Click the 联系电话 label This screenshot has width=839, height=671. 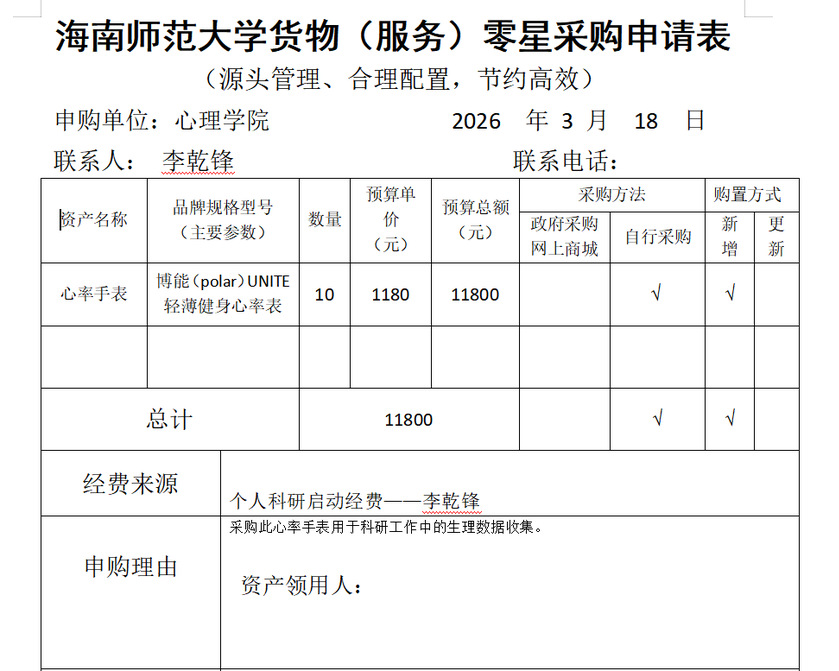pyautogui.click(x=566, y=160)
